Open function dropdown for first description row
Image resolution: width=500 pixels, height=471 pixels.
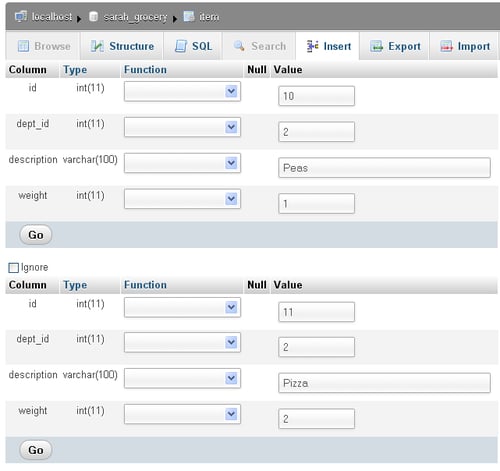[182, 163]
